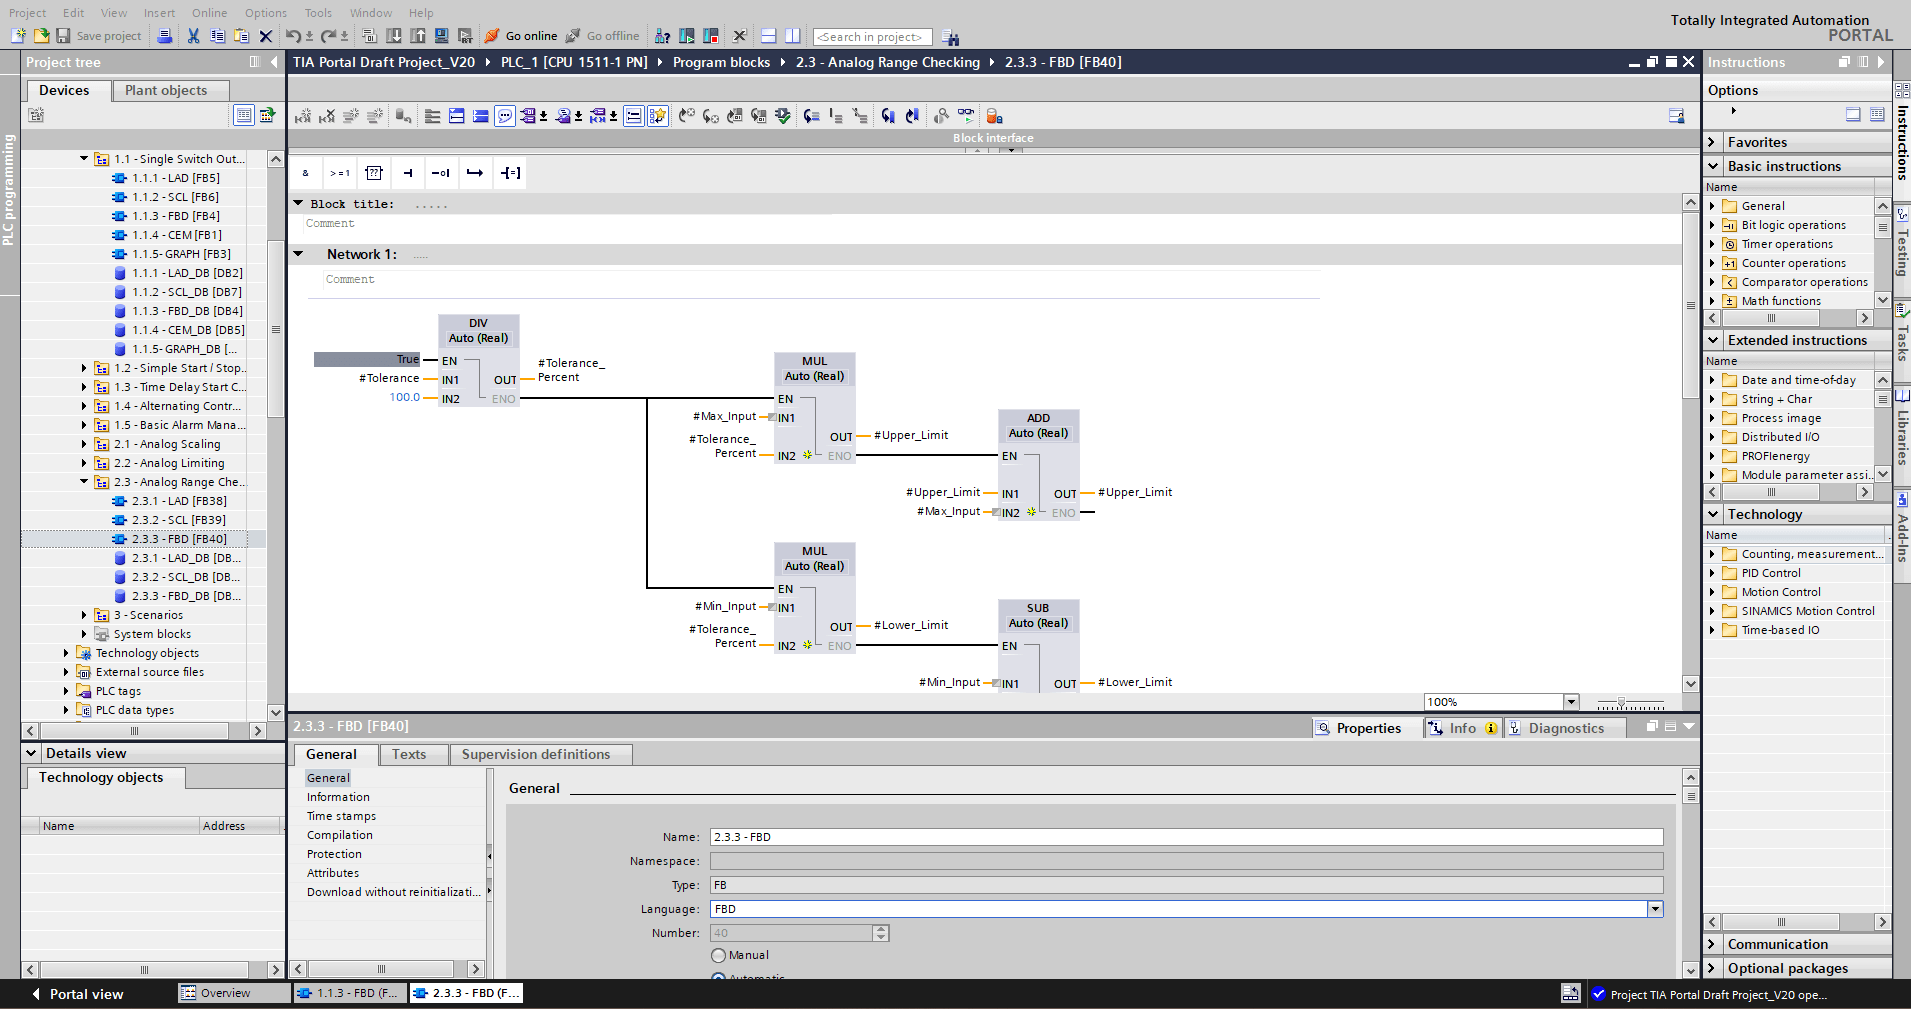
Task: Click the Cut scissors icon
Action: pyautogui.click(x=193, y=36)
